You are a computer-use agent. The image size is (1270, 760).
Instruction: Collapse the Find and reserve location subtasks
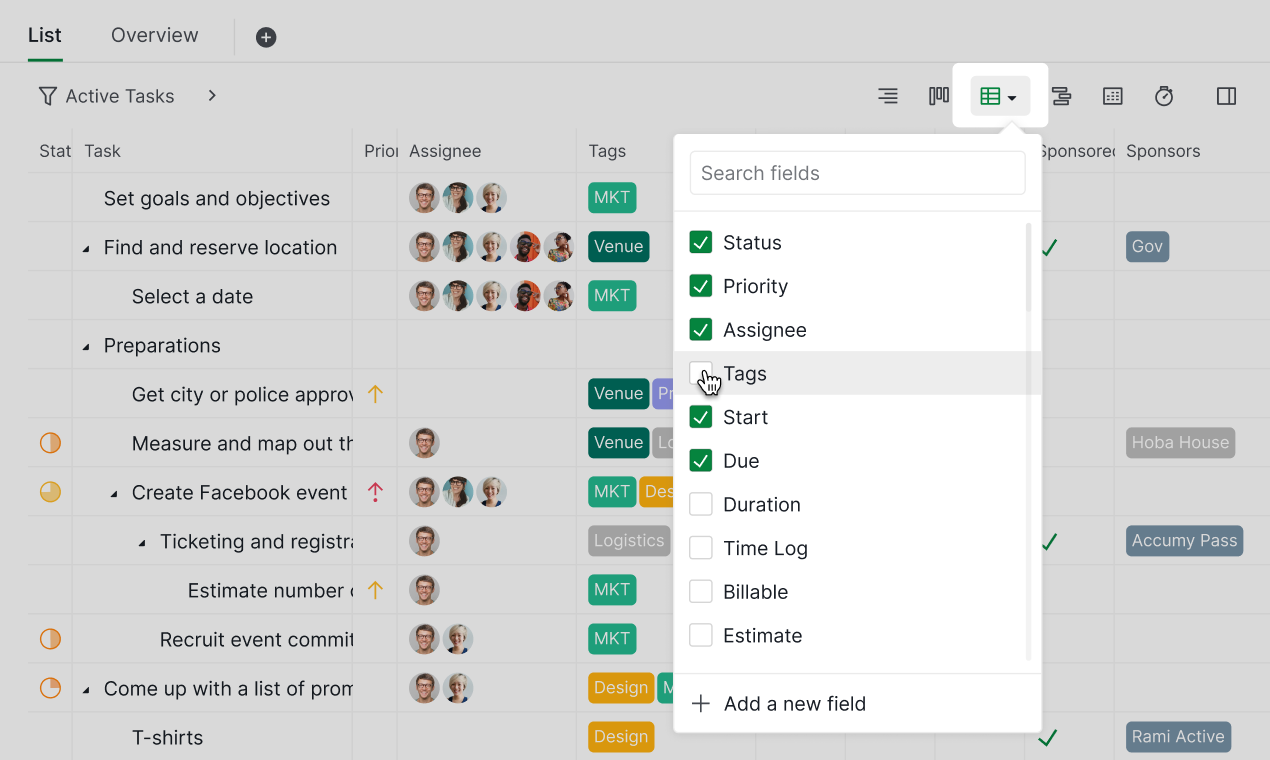[x=85, y=248]
